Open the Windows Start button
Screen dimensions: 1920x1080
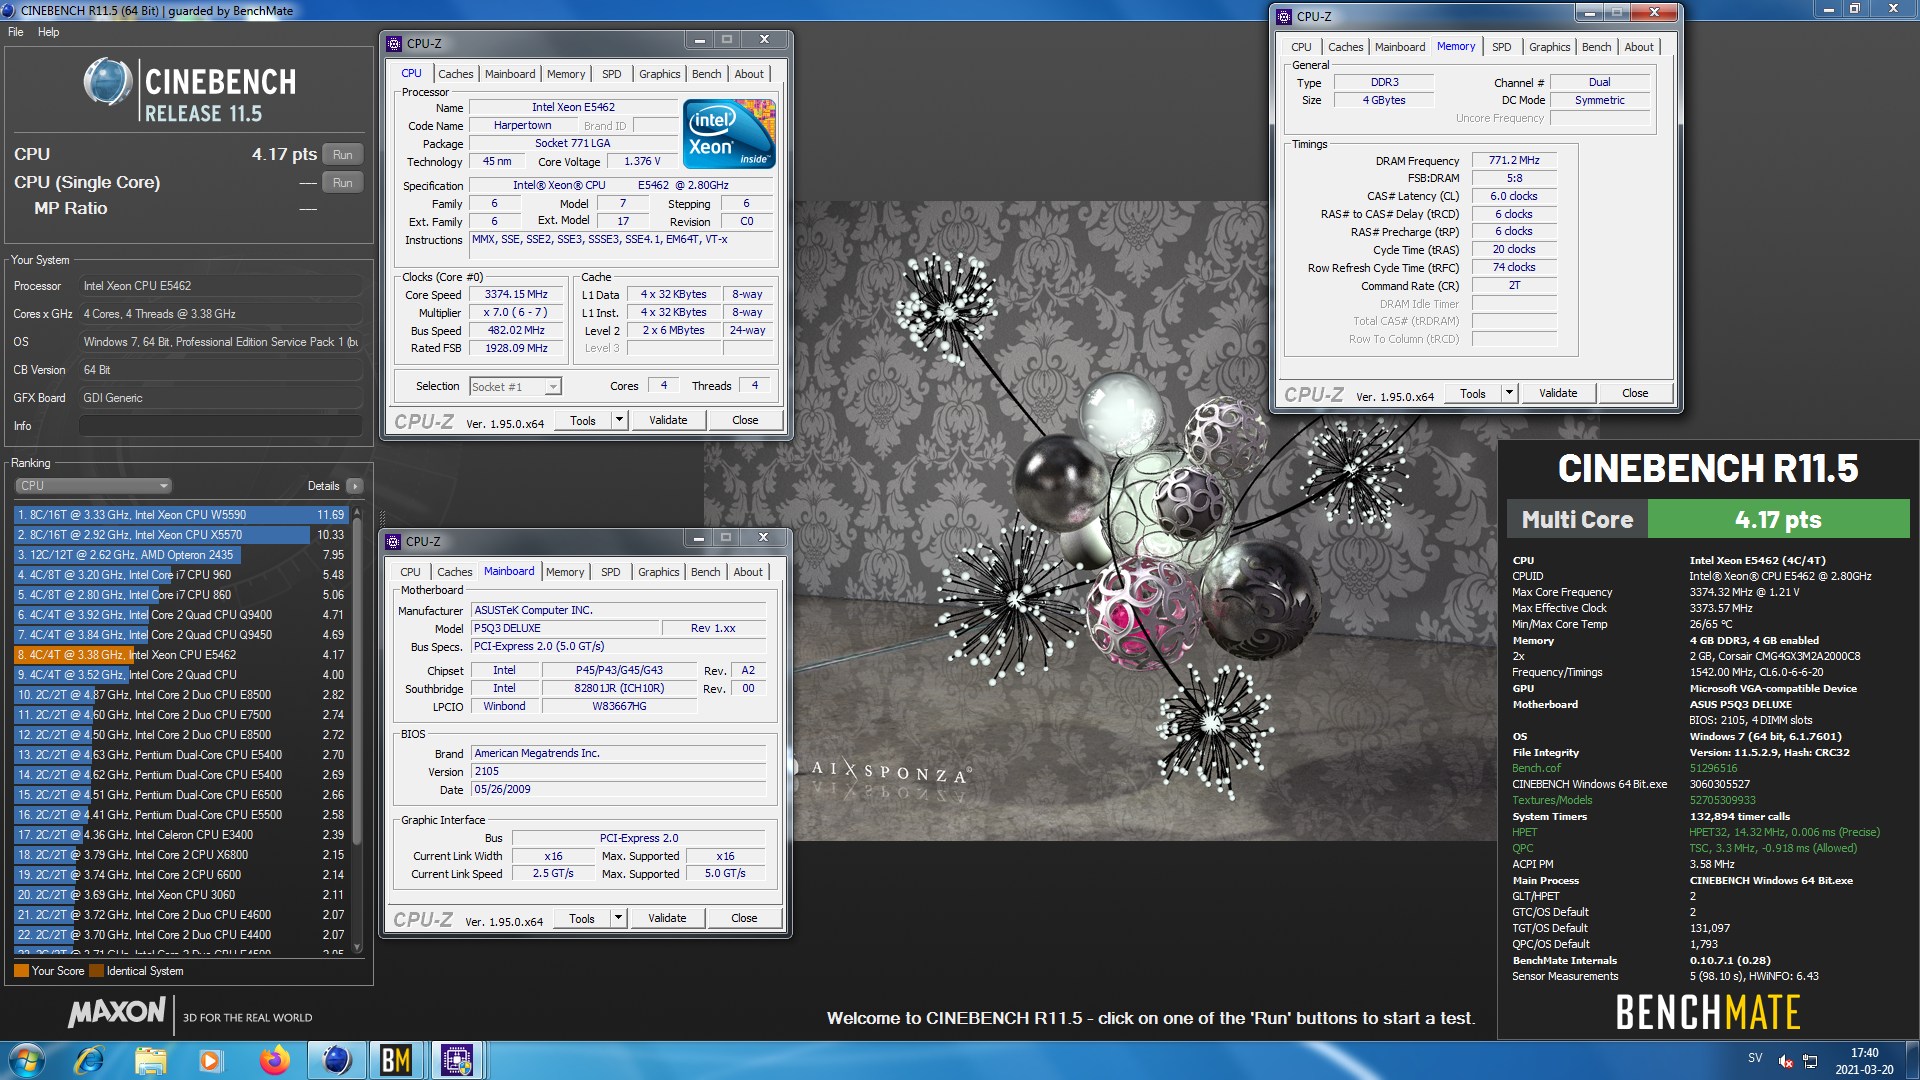click(x=27, y=1060)
